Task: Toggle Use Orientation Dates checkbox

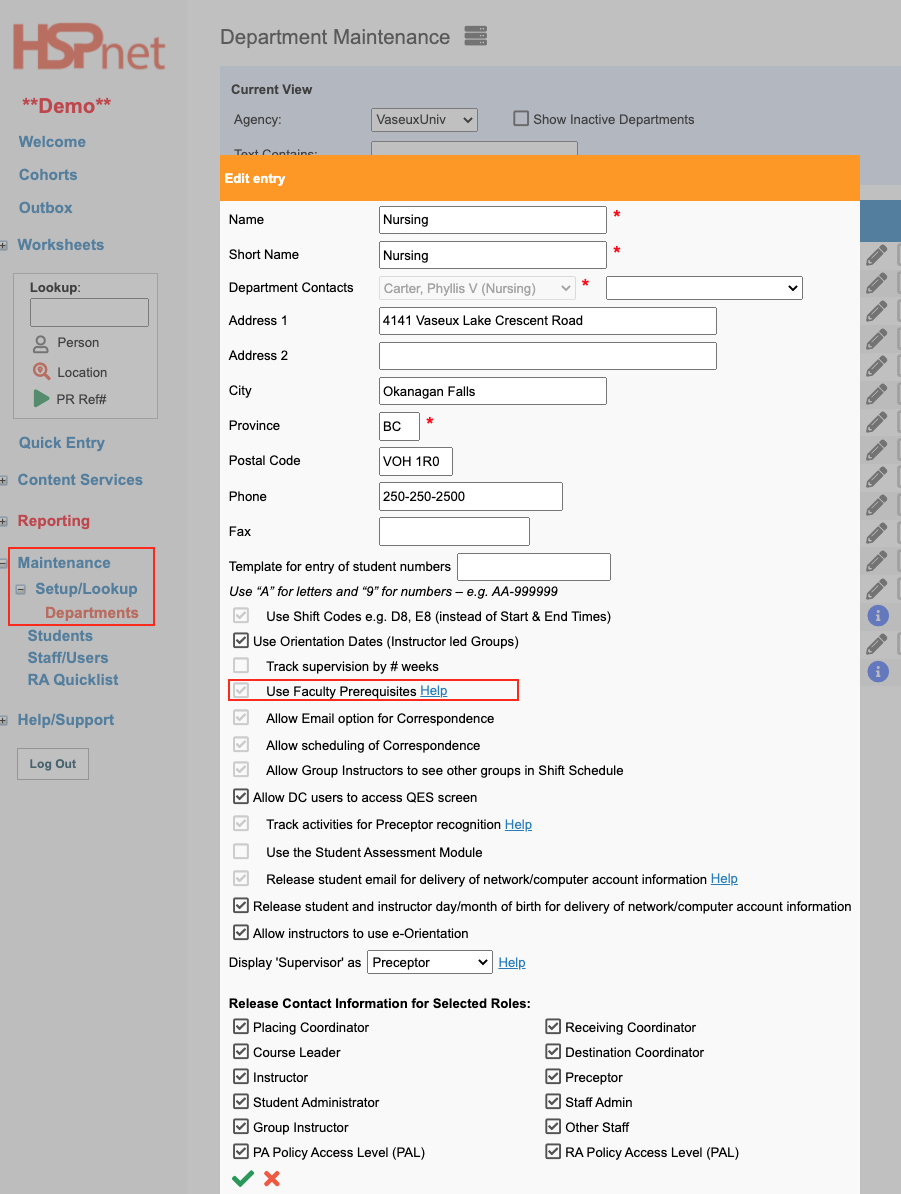Action: (241, 640)
